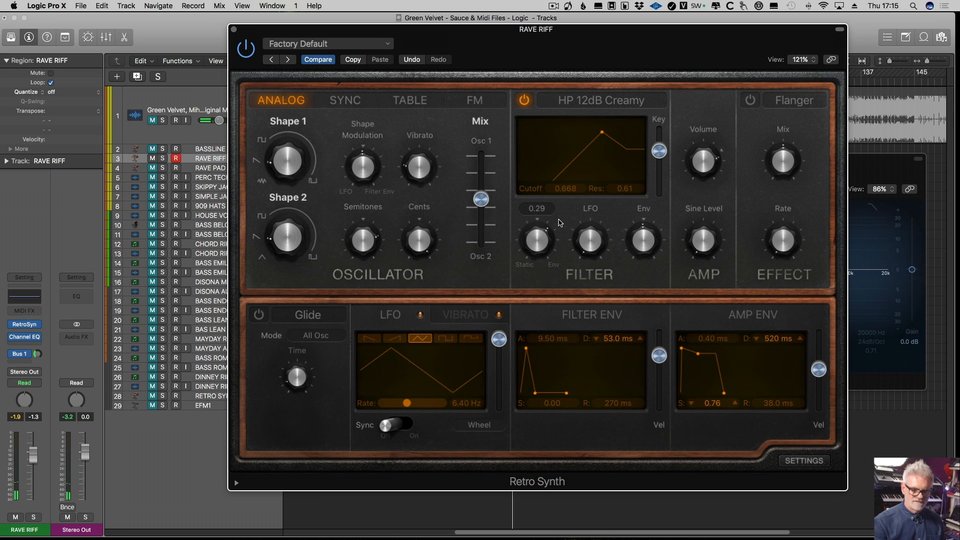The height and width of the screenshot is (540, 960).
Task: Toggle Loop checkbox in Region inspector
Action: pyautogui.click(x=51, y=82)
